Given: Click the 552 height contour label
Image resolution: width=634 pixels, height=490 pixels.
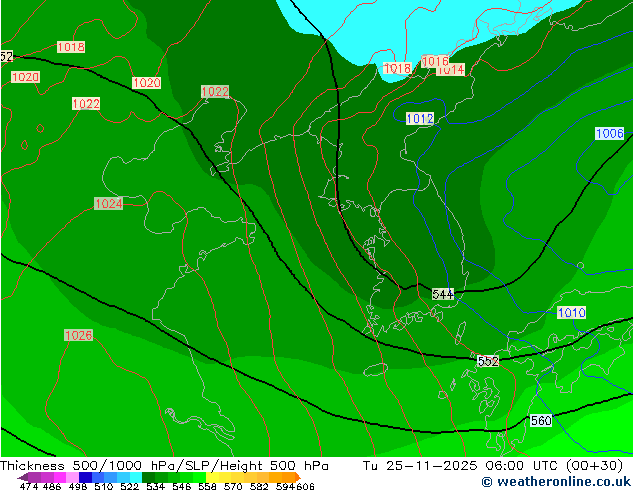Looking at the screenshot, I should (x=488, y=361).
